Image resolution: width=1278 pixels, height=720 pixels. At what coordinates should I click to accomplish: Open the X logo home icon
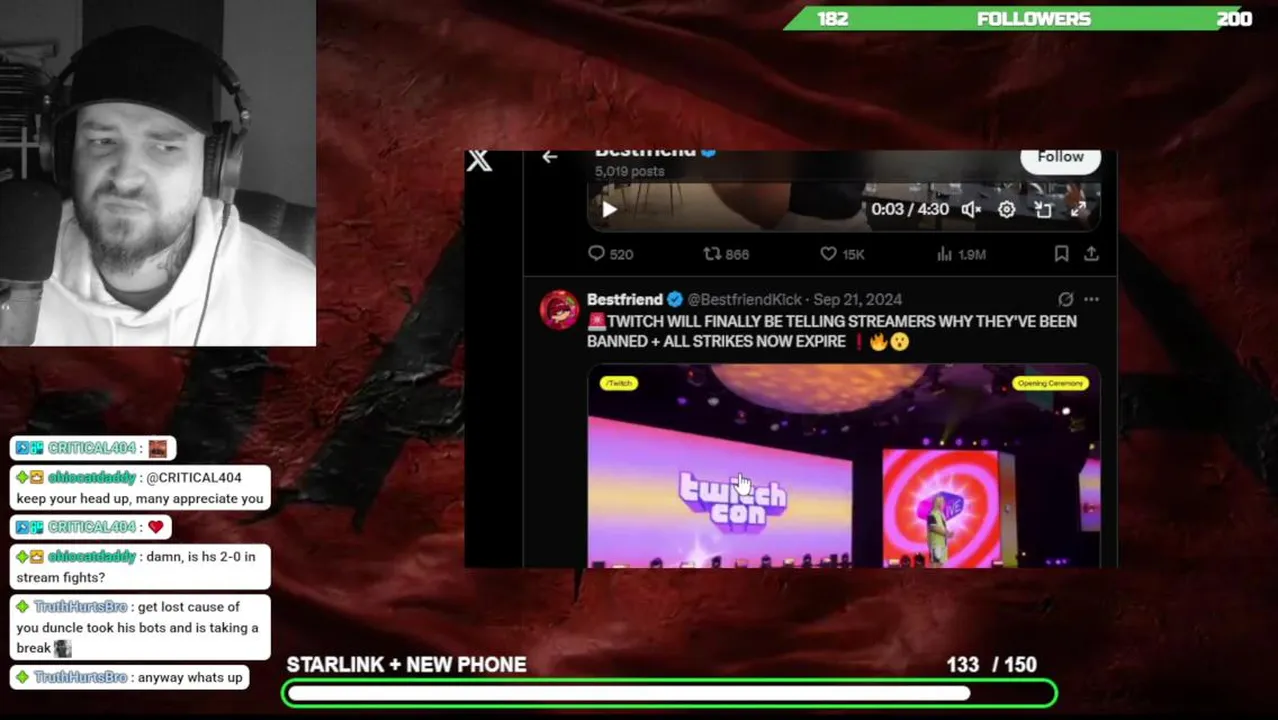click(x=479, y=160)
